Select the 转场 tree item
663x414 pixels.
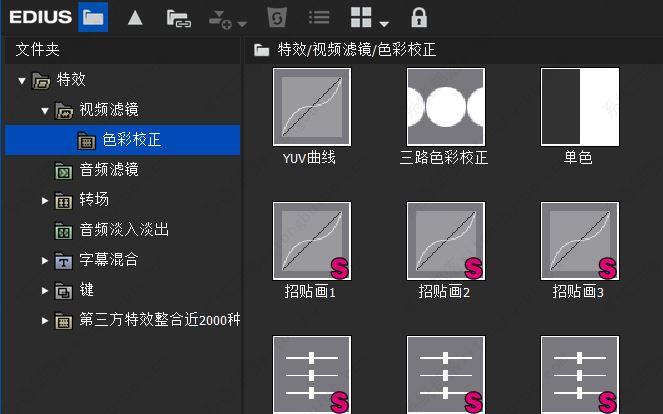tap(94, 200)
